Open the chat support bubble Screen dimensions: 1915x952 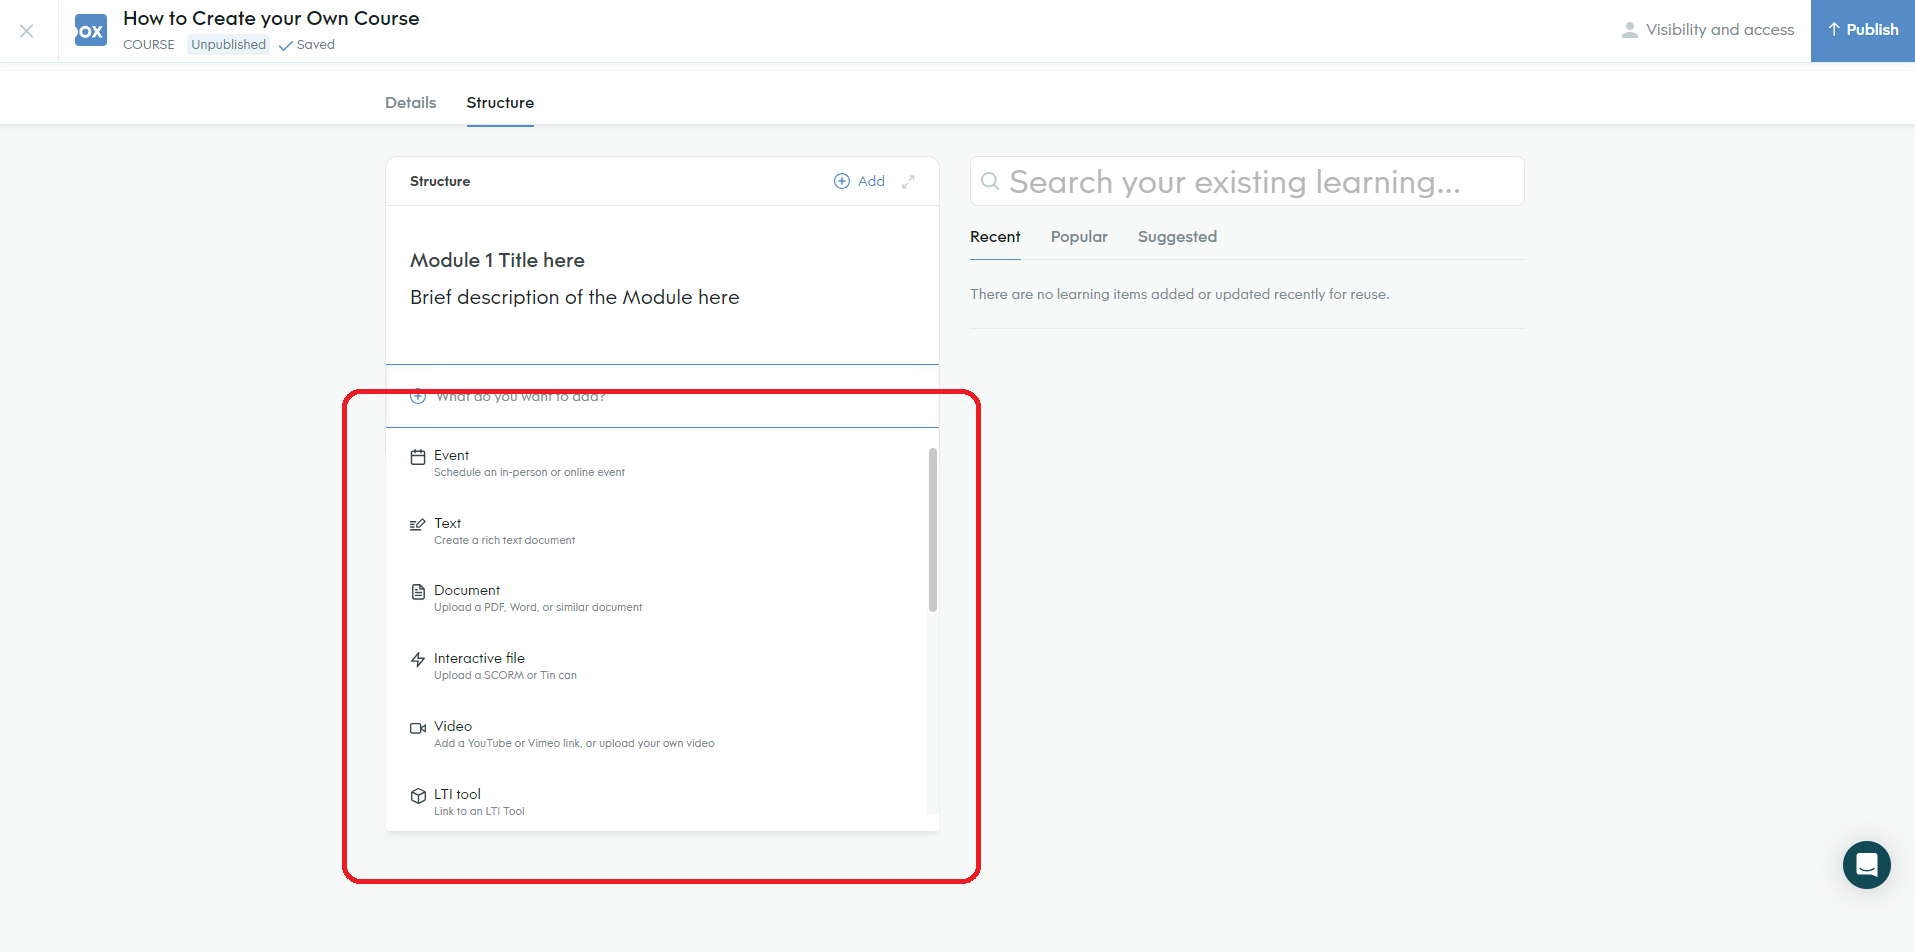(x=1866, y=865)
